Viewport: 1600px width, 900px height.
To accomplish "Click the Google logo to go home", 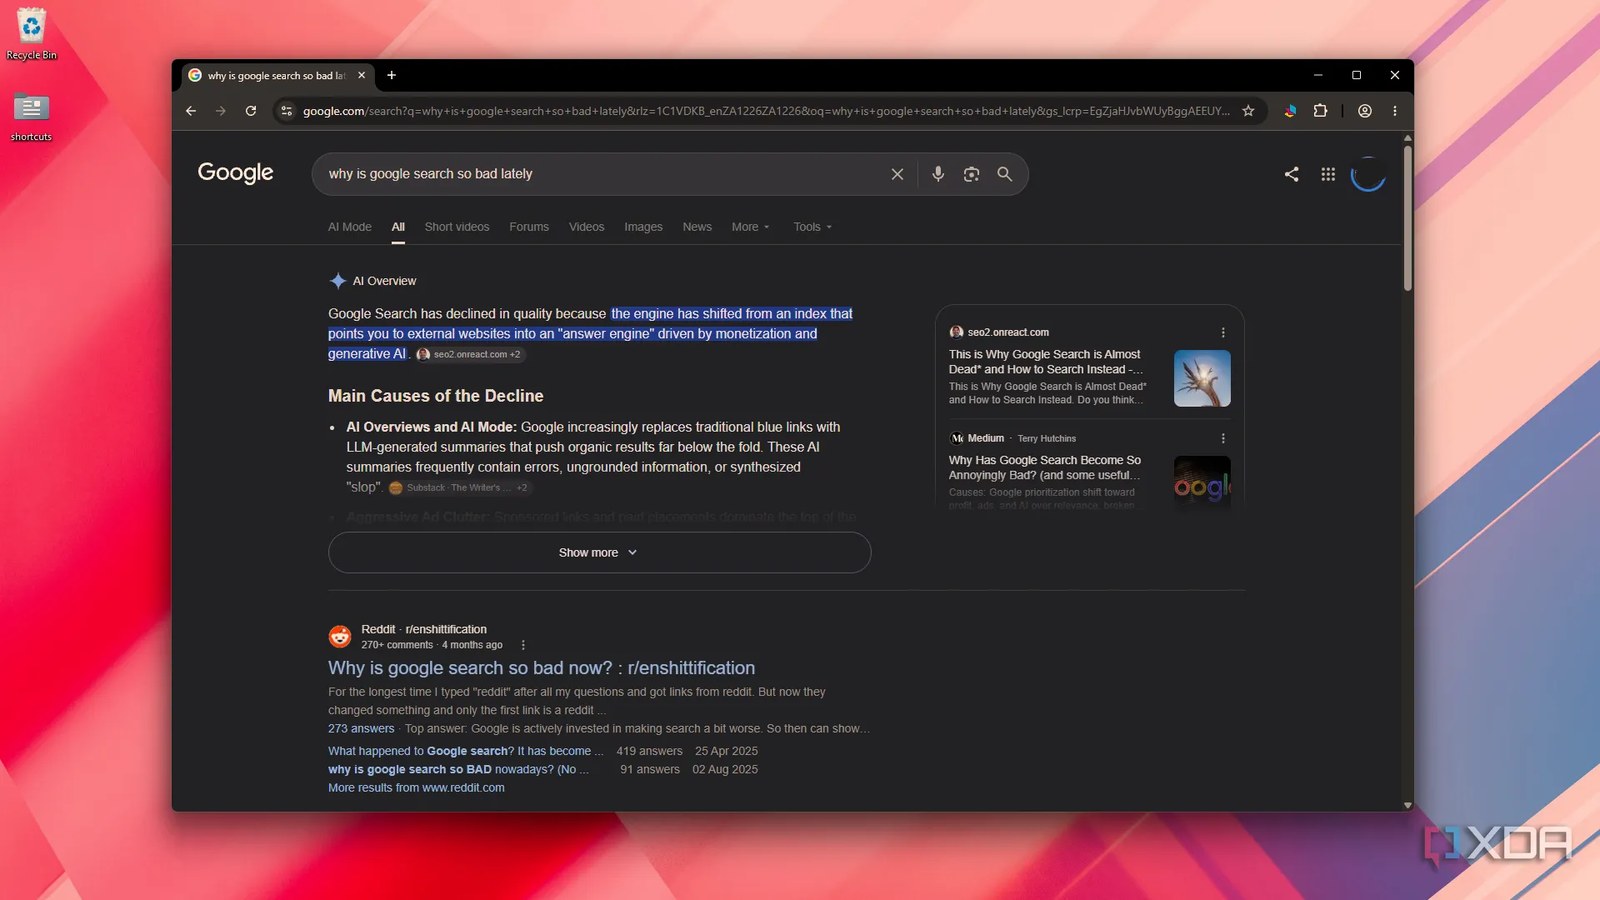I will tap(235, 173).
